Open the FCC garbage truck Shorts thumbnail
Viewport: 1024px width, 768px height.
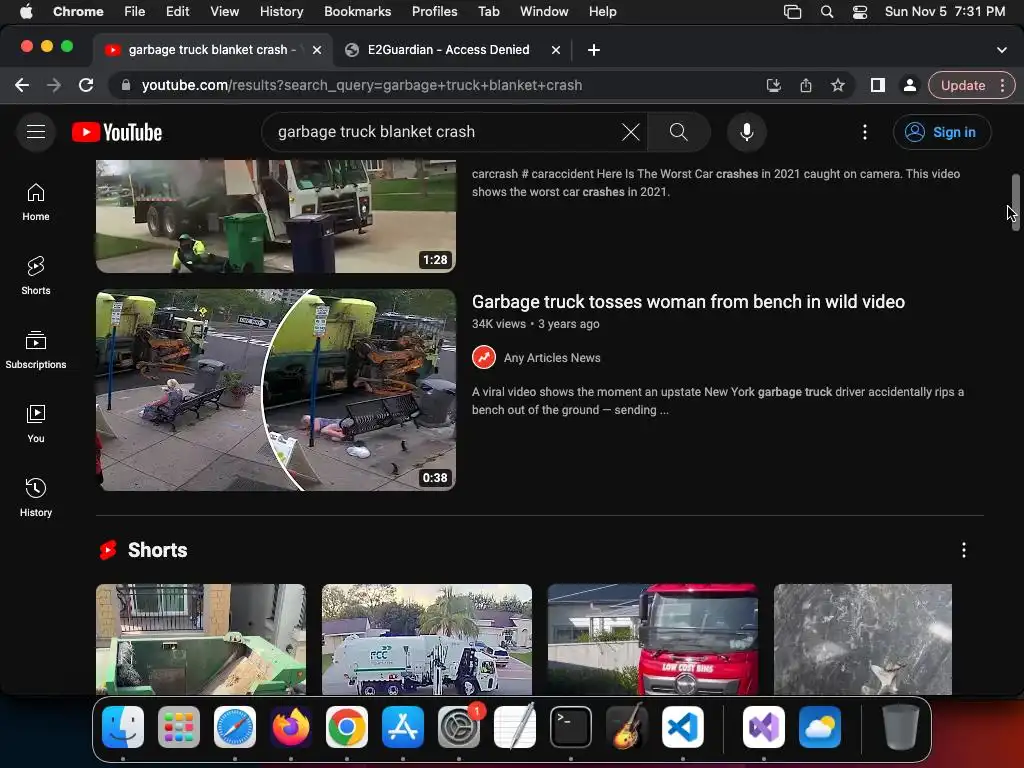point(426,639)
